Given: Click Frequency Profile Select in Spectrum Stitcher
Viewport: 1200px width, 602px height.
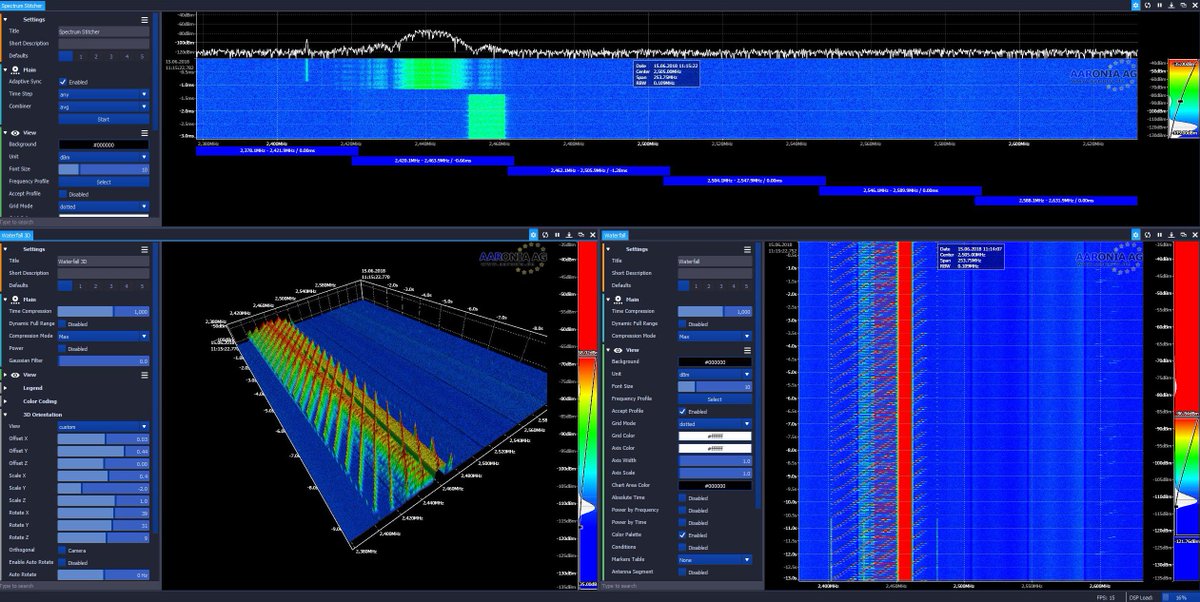Looking at the screenshot, I should [x=103, y=182].
